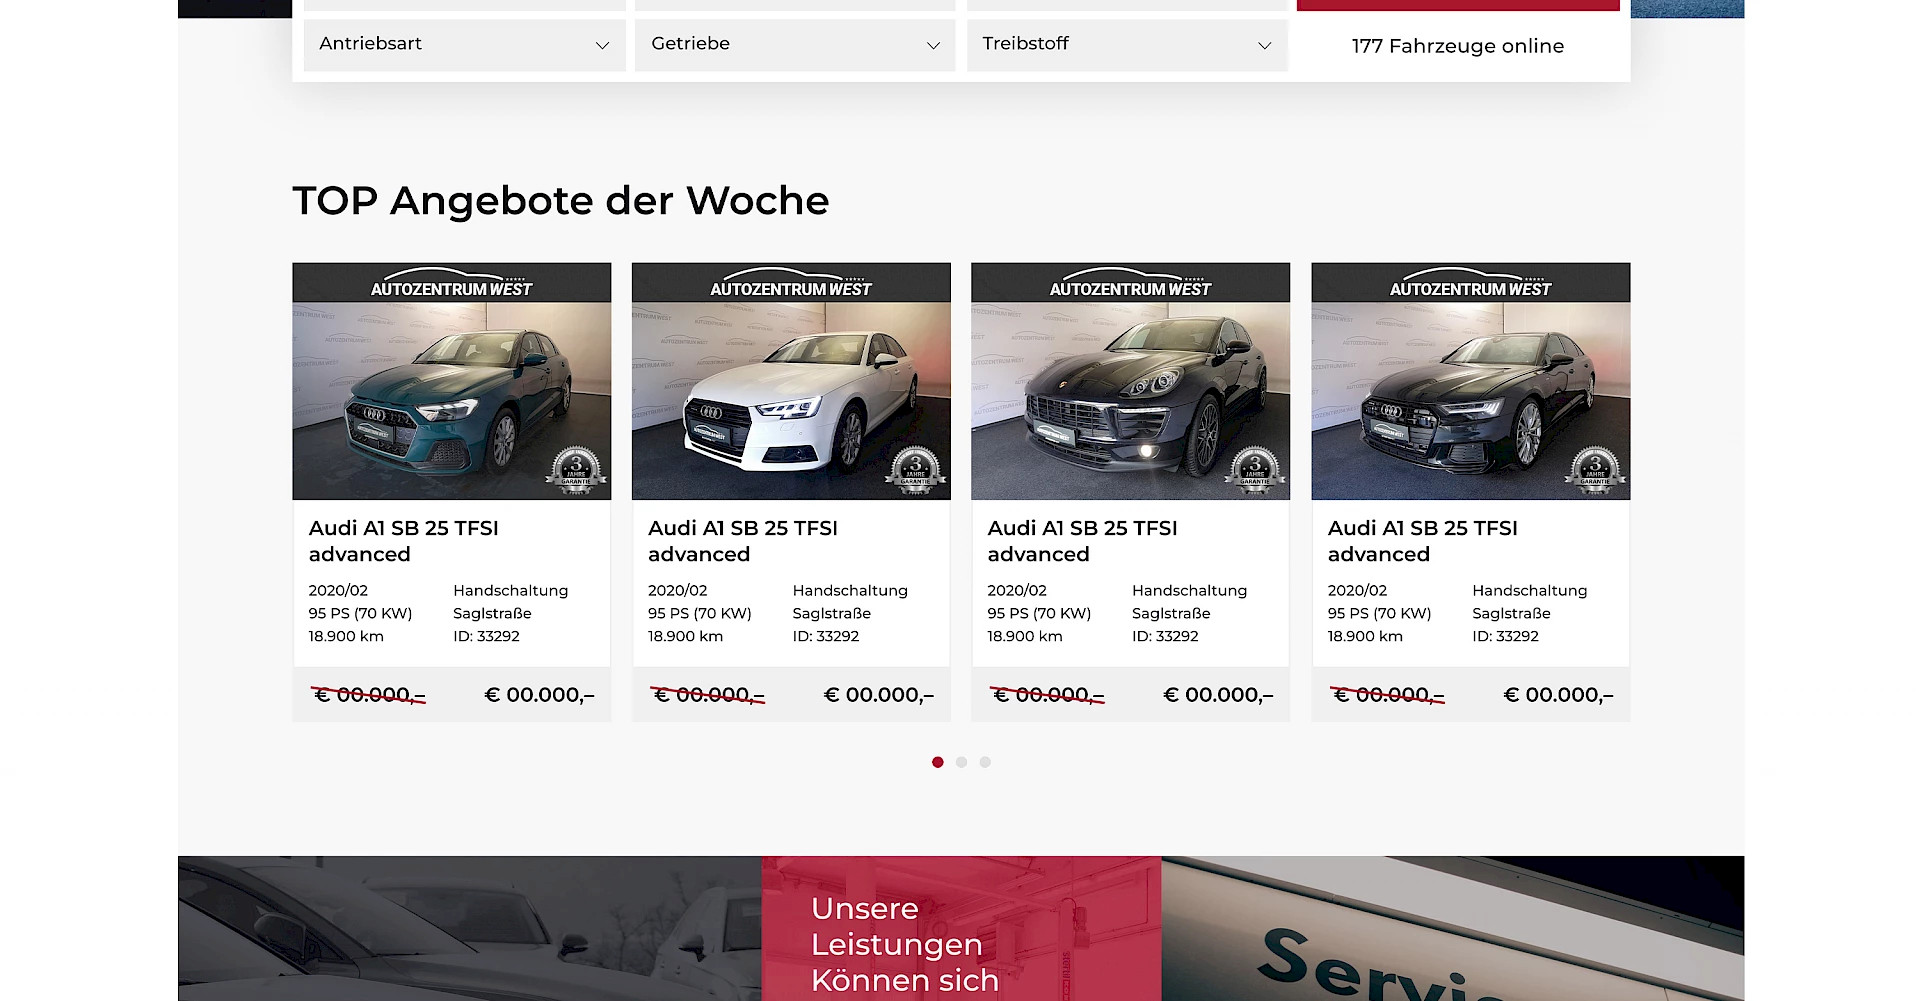The height and width of the screenshot is (1001, 1920).
Task: Click 18.900 km on the white Audi card
Action: pyautogui.click(x=685, y=636)
